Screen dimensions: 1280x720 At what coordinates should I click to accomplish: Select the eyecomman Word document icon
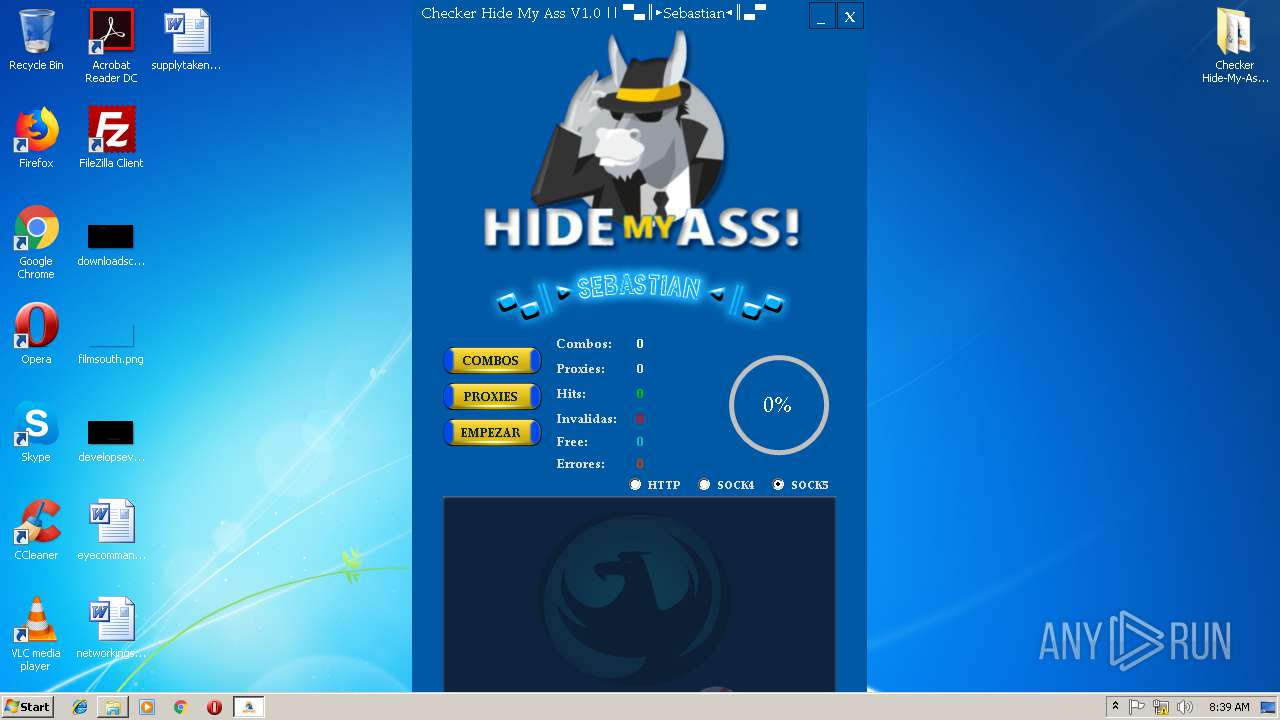coord(111,530)
